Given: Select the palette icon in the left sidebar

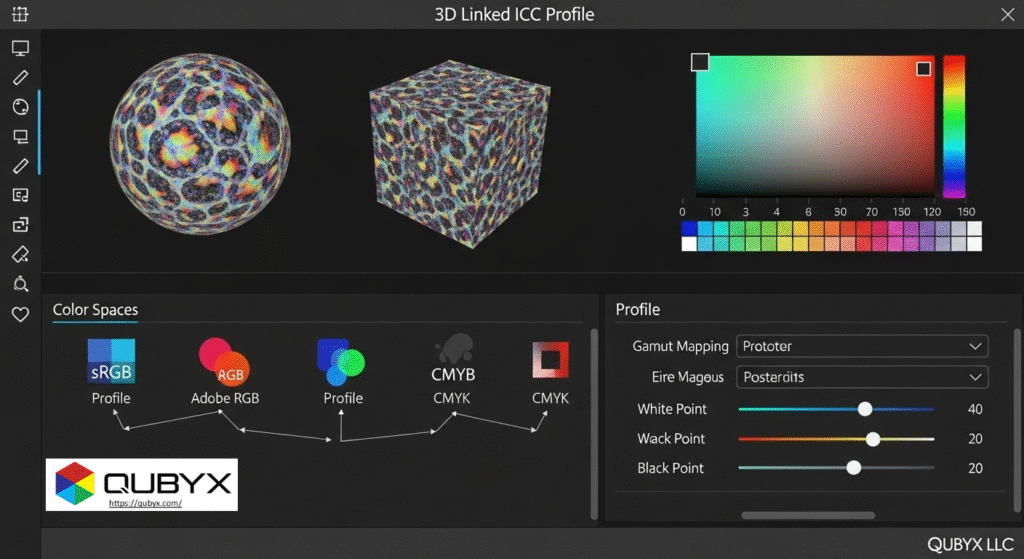Looking at the screenshot, I should click(x=20, y=107).
